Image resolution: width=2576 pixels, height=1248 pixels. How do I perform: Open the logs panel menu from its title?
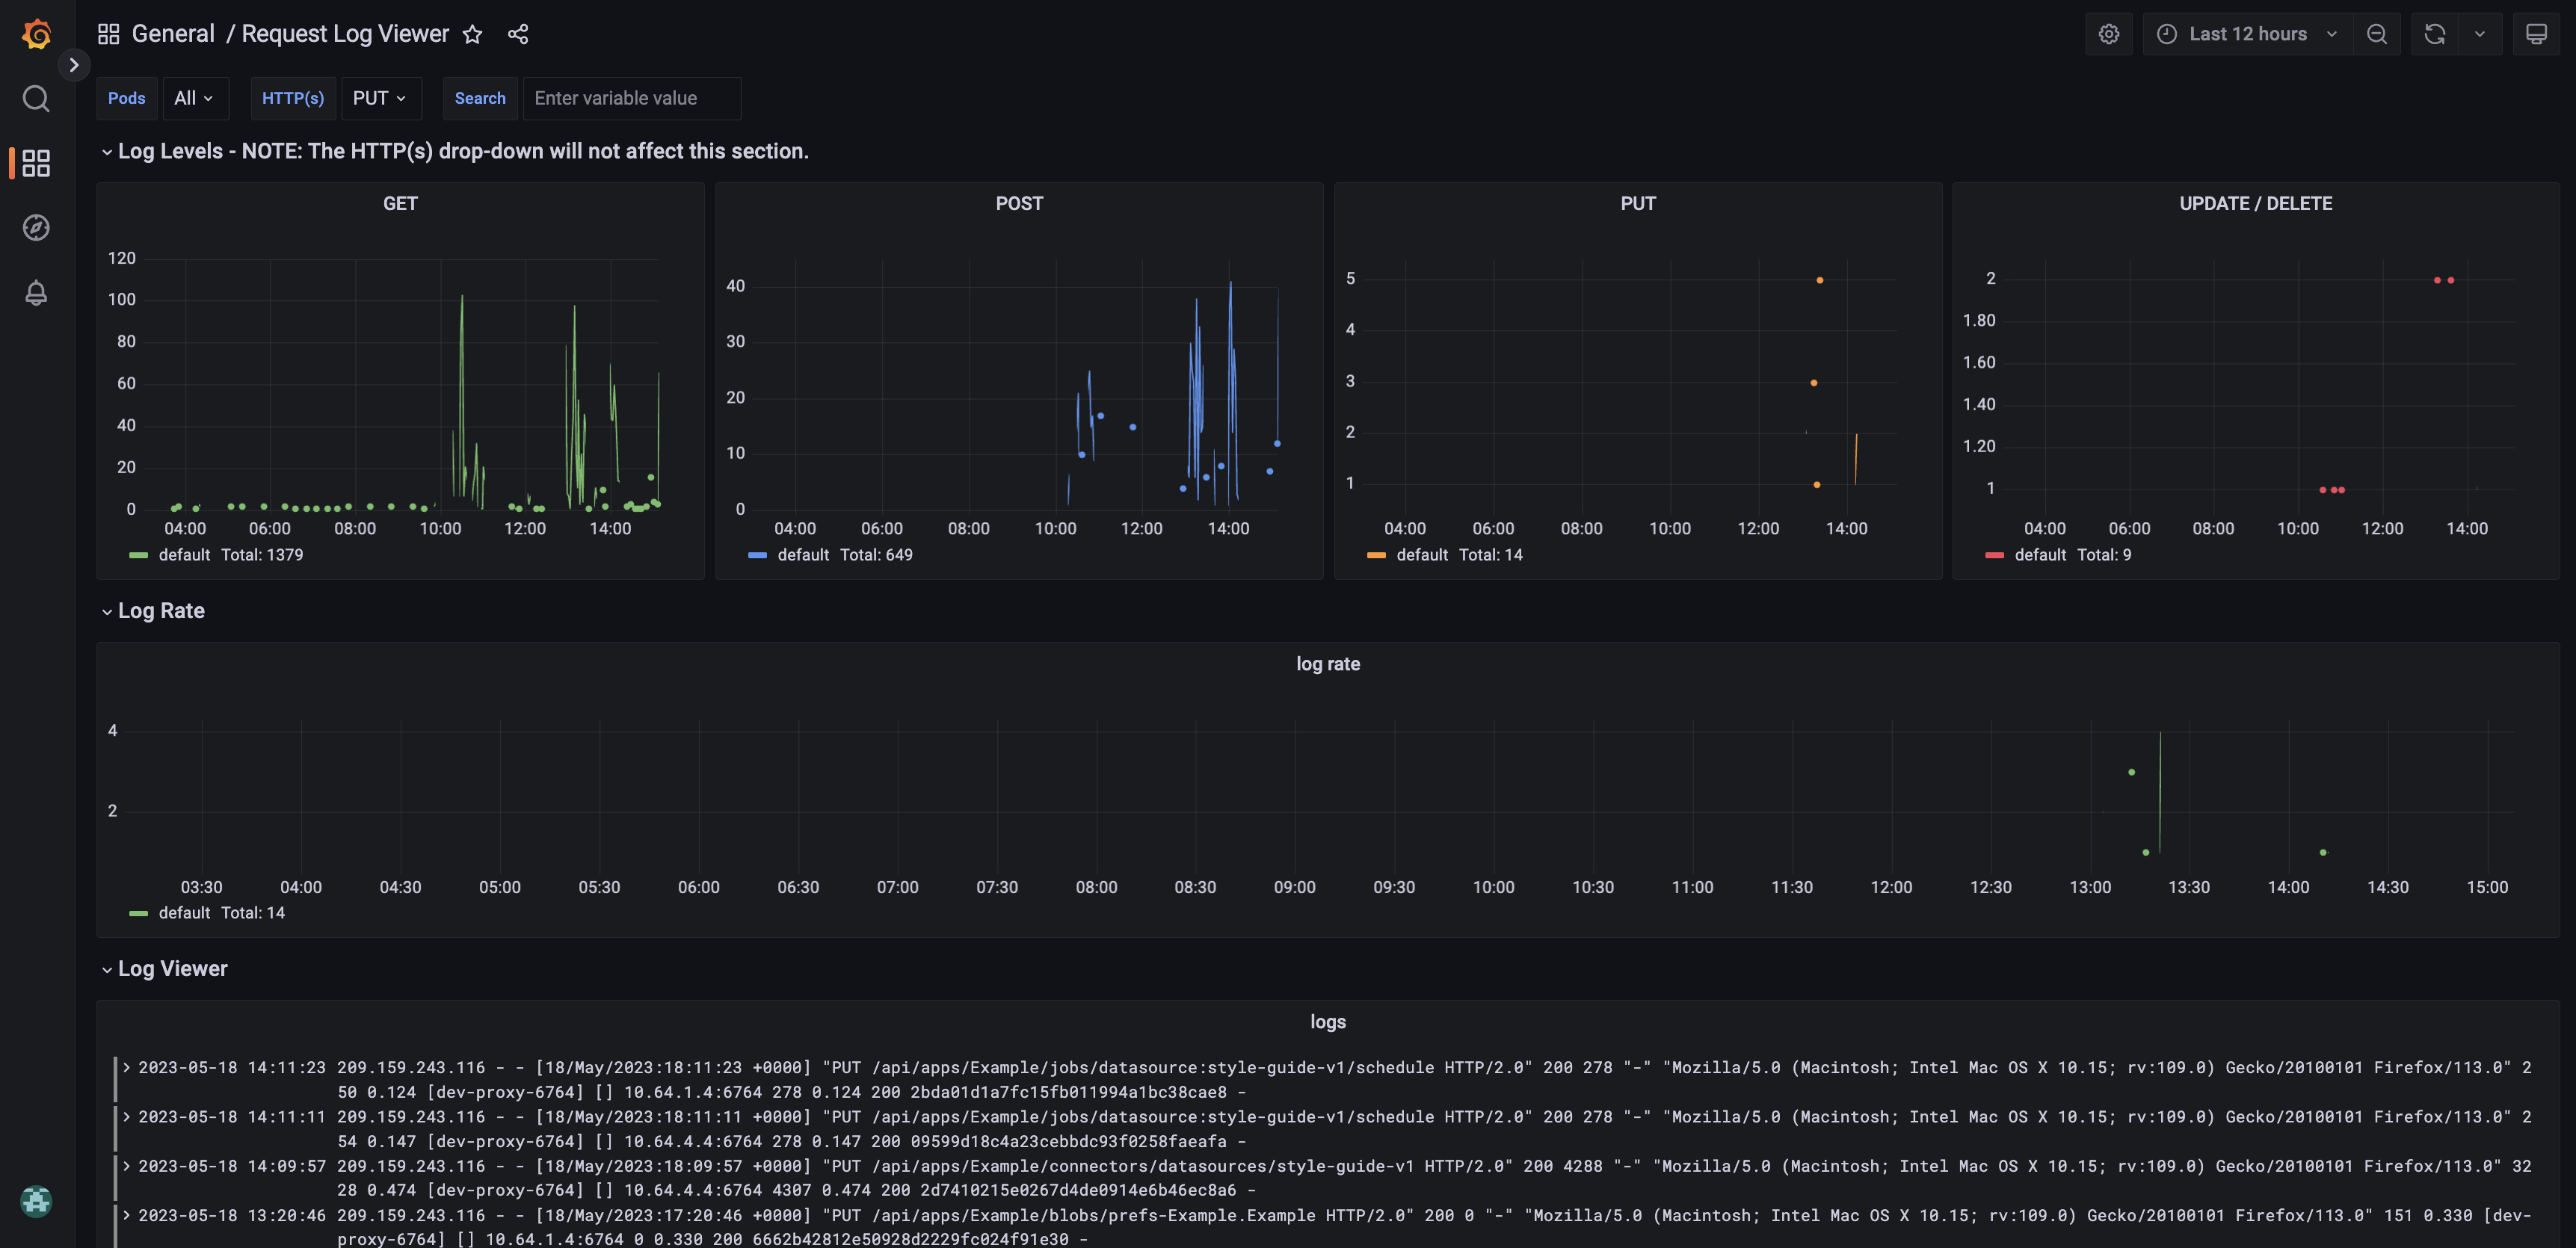click(1328, 1021)
